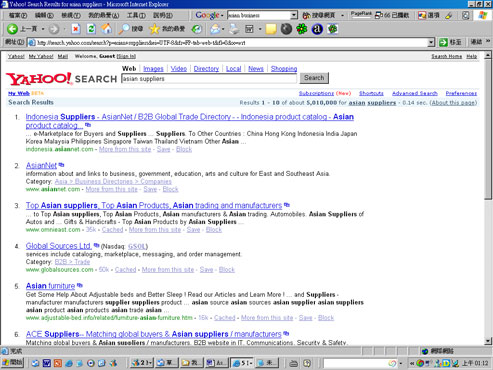Open the Preferences link
Viewport: 493px width, 370px height.
point(461,93)
